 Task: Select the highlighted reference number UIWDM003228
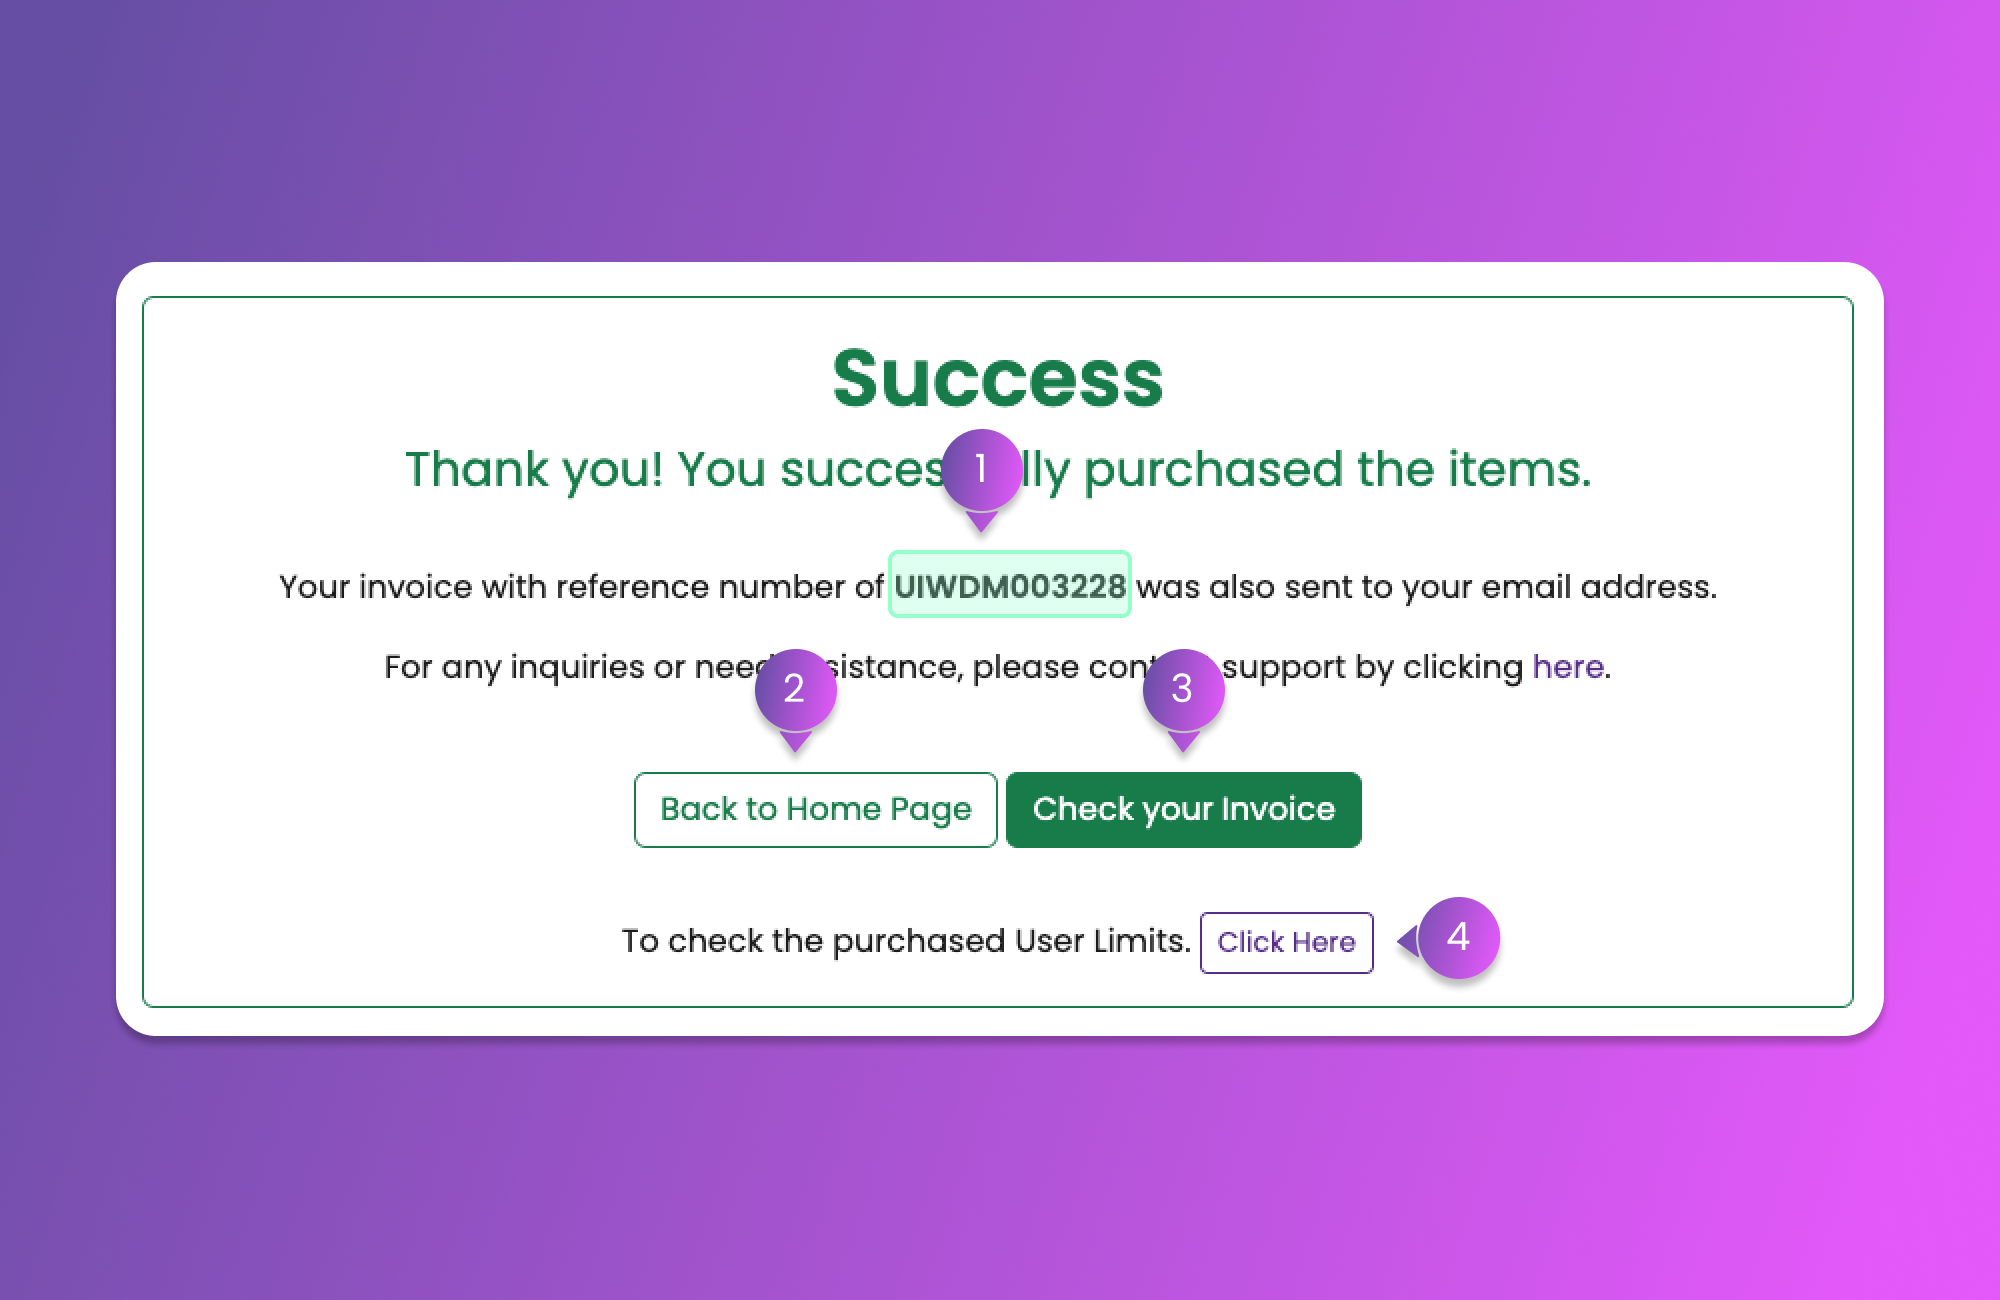pos(1009,586)
